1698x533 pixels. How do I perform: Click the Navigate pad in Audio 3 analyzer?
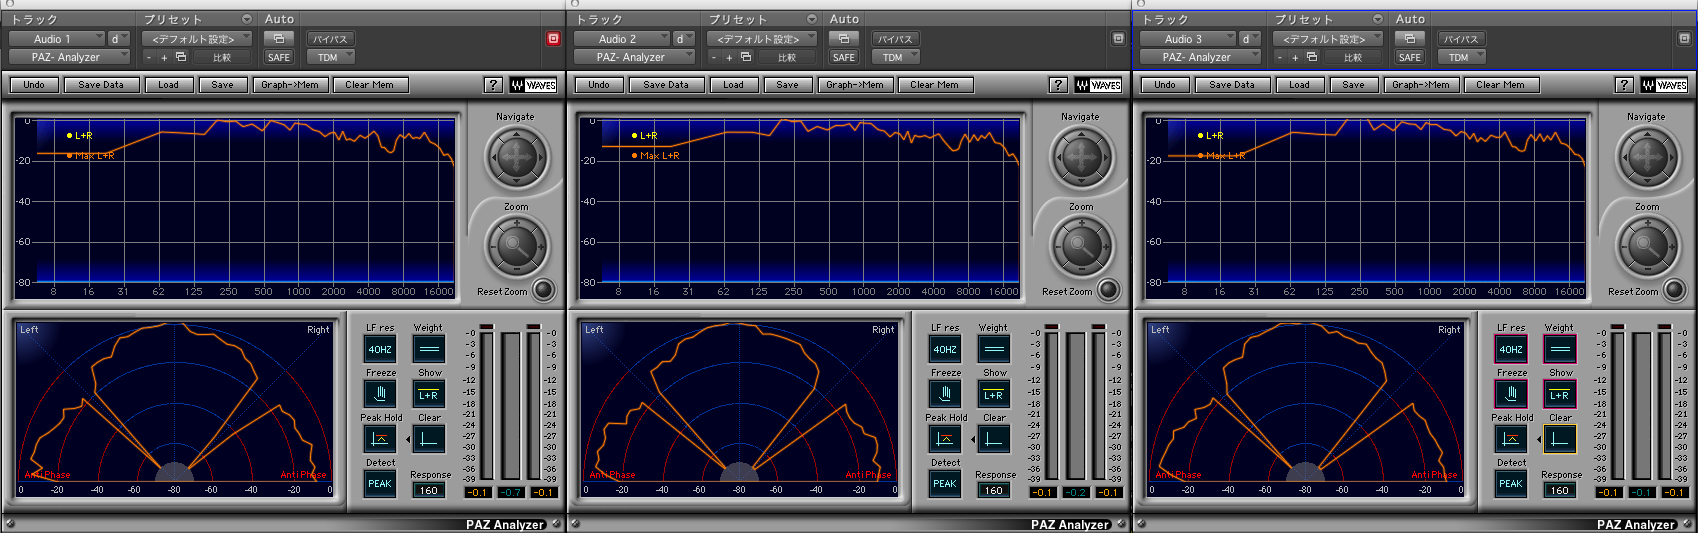[1647, 157]
